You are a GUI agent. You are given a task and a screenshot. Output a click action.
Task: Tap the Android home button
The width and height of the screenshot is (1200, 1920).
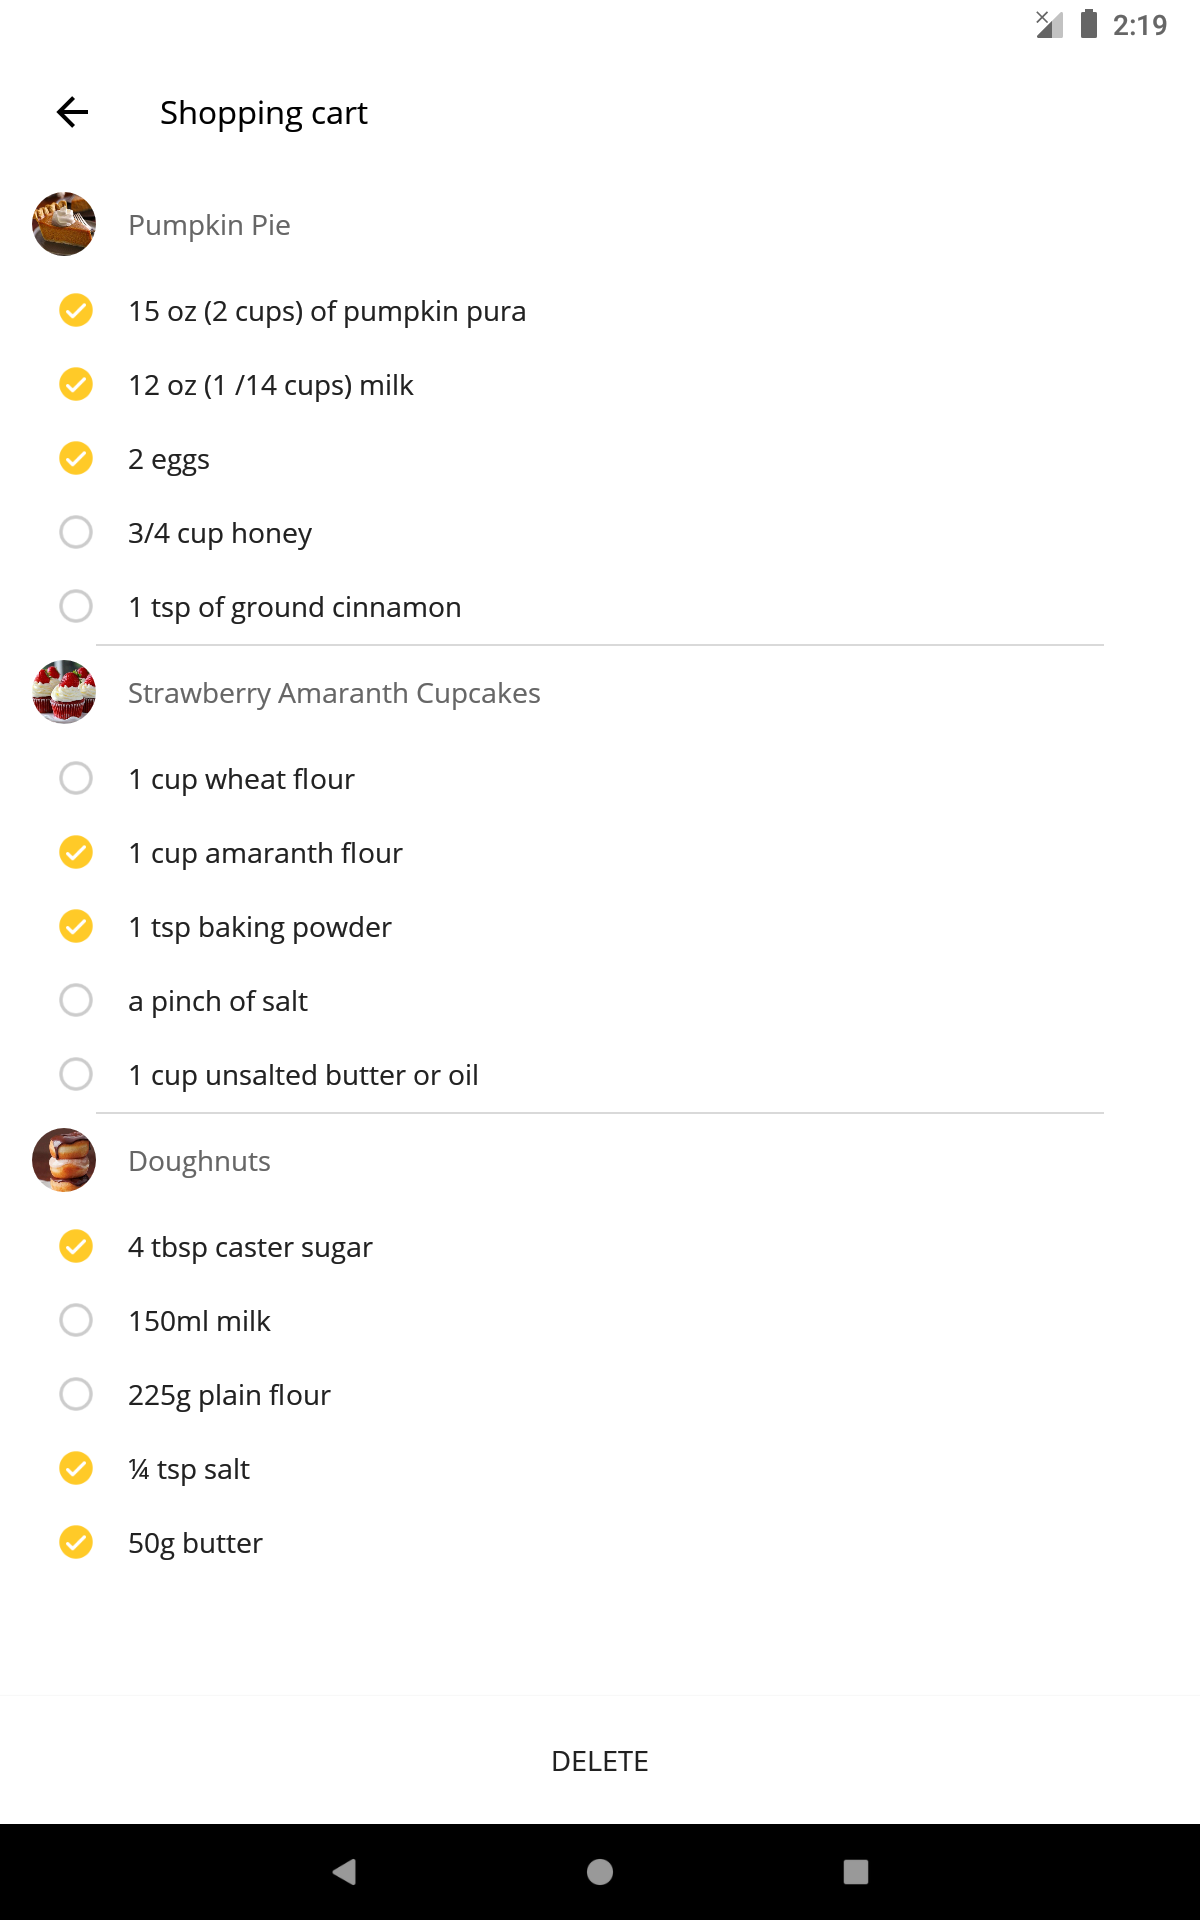600,1872
